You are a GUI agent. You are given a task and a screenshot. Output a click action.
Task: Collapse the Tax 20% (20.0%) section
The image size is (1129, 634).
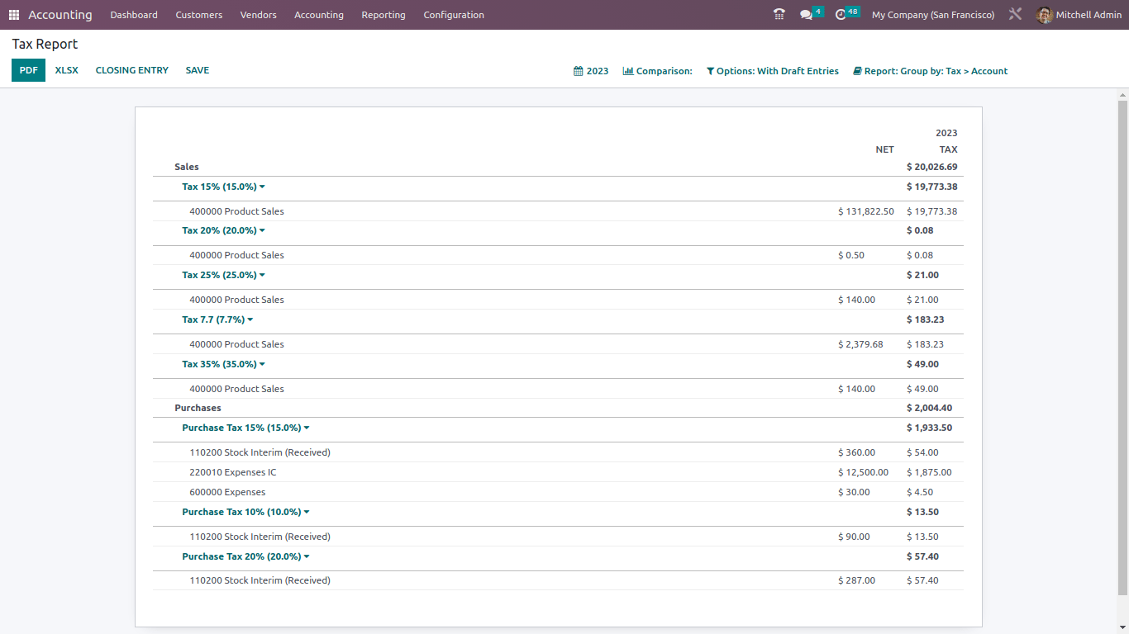click(223, 230)
